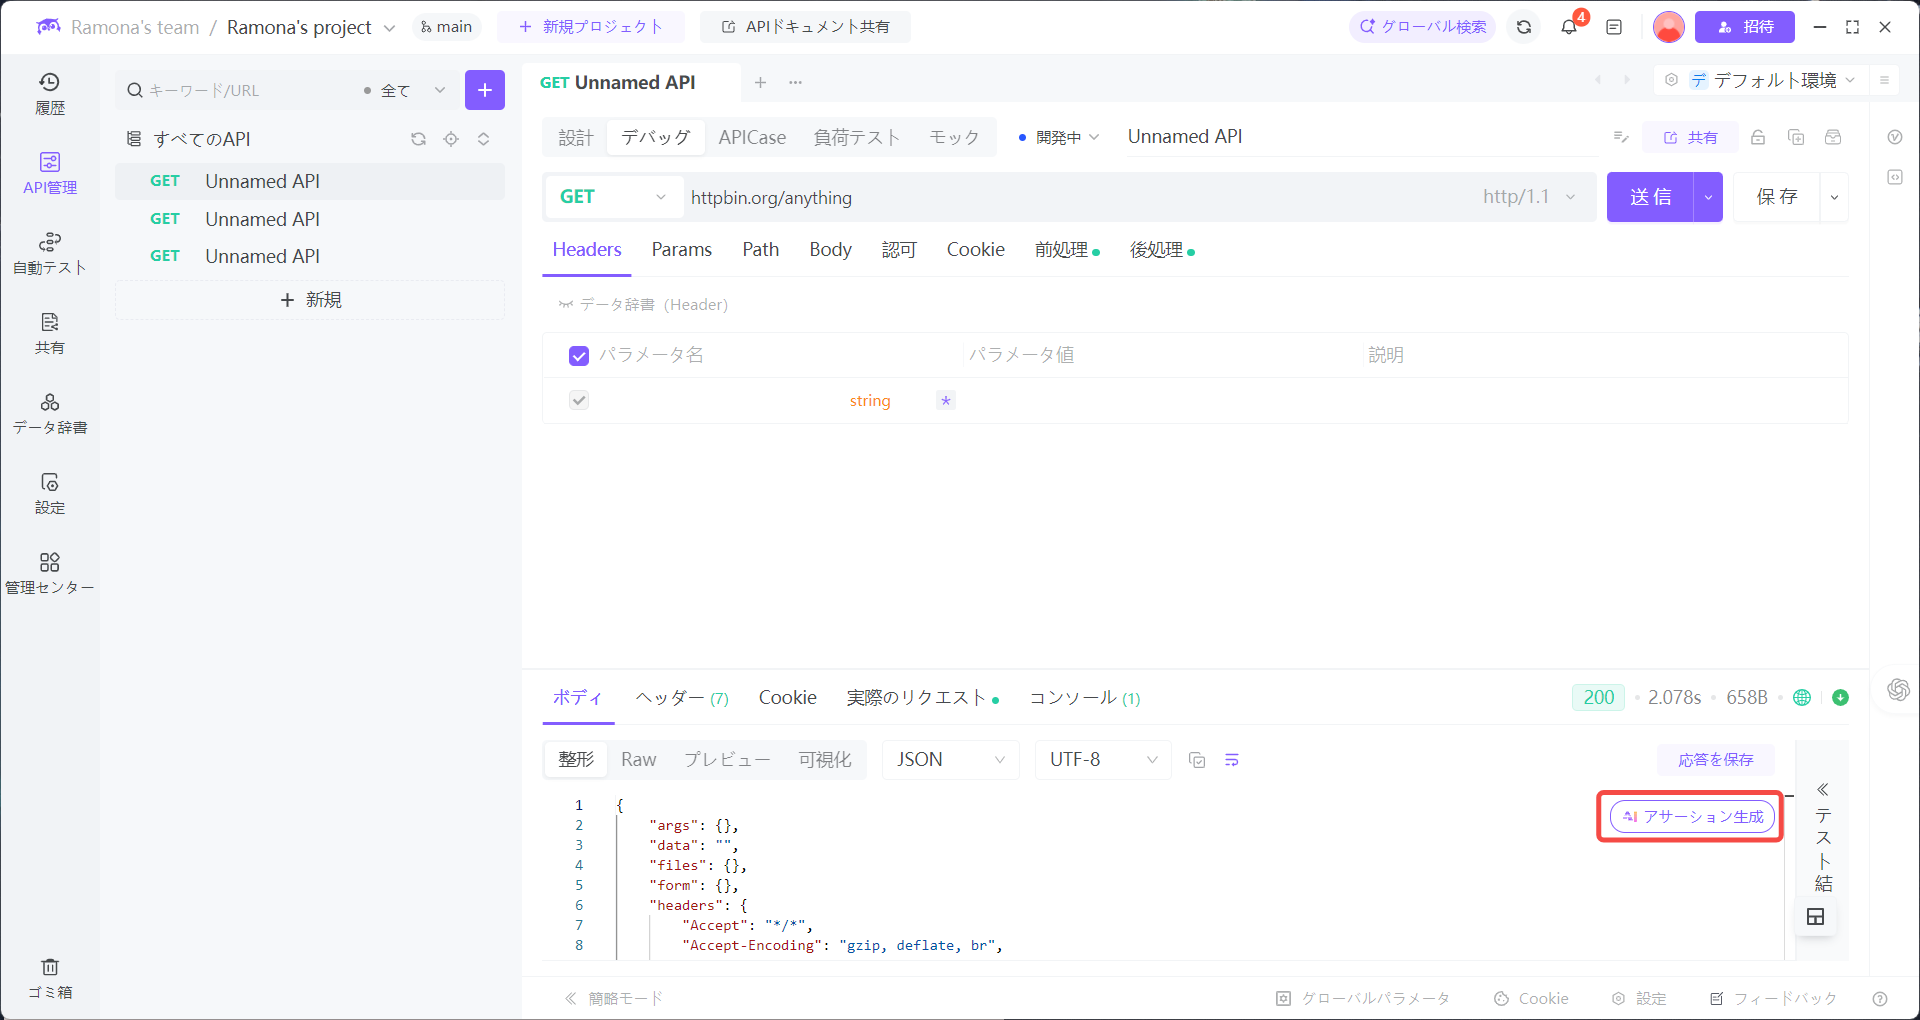The width and height of the screenshot is (1920, 1020).
Task: Open the ゴミ箱 trash panel
Action: point(50,977)
